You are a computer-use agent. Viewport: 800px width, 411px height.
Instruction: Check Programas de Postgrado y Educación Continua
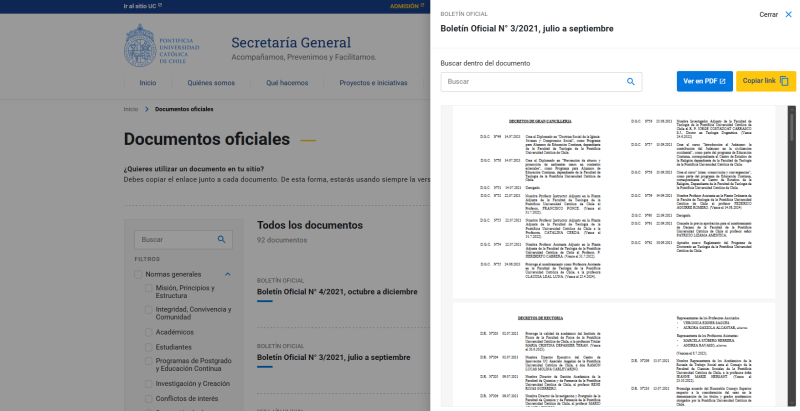(x=148, y=361)
